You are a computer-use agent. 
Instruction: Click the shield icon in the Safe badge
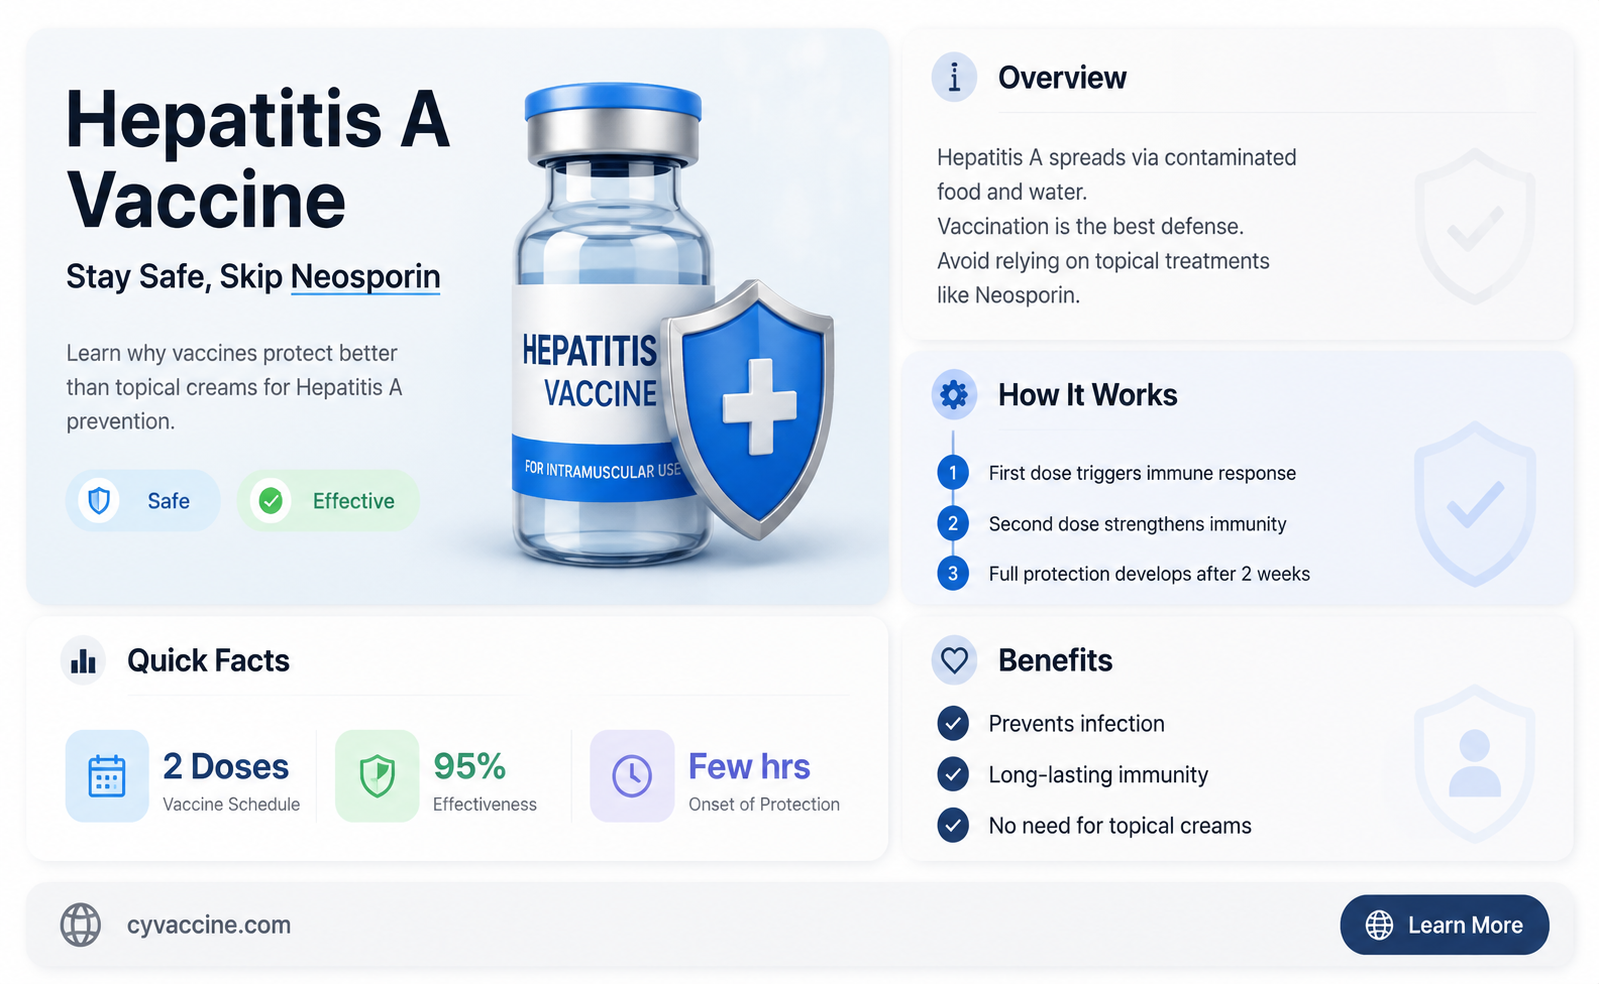coord(99,501)
